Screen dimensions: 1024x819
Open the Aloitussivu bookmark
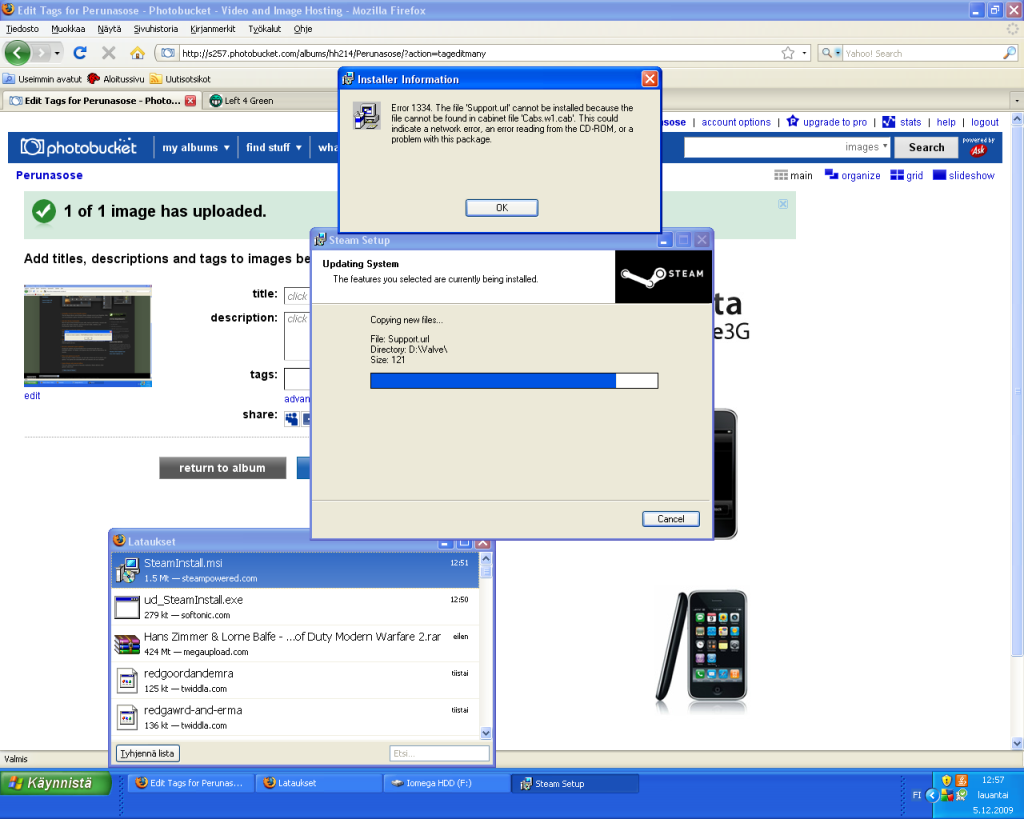(x=116, y=79)
